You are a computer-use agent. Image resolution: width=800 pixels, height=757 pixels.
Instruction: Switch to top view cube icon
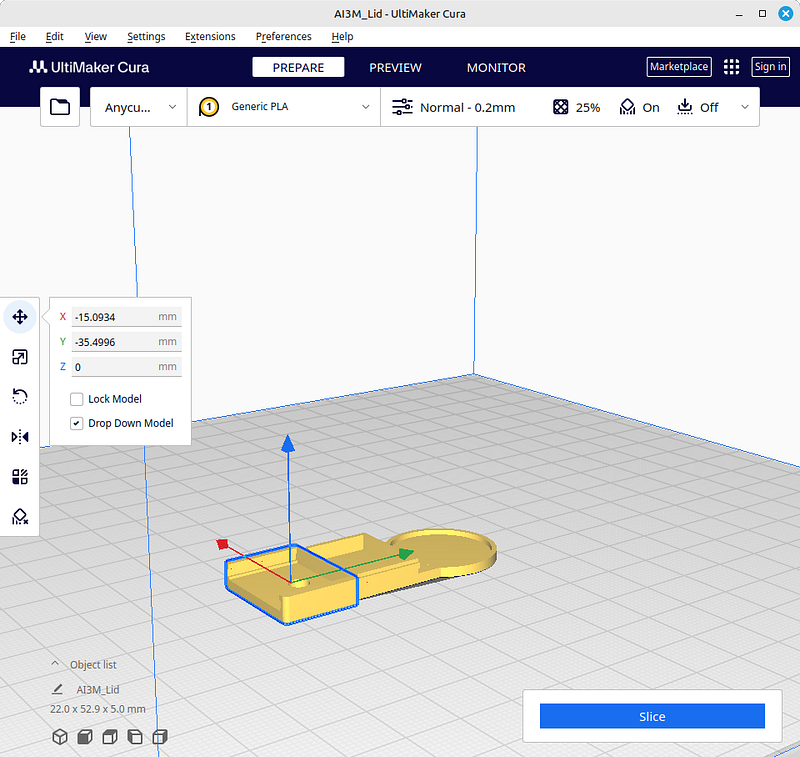(x=110, y=737)
